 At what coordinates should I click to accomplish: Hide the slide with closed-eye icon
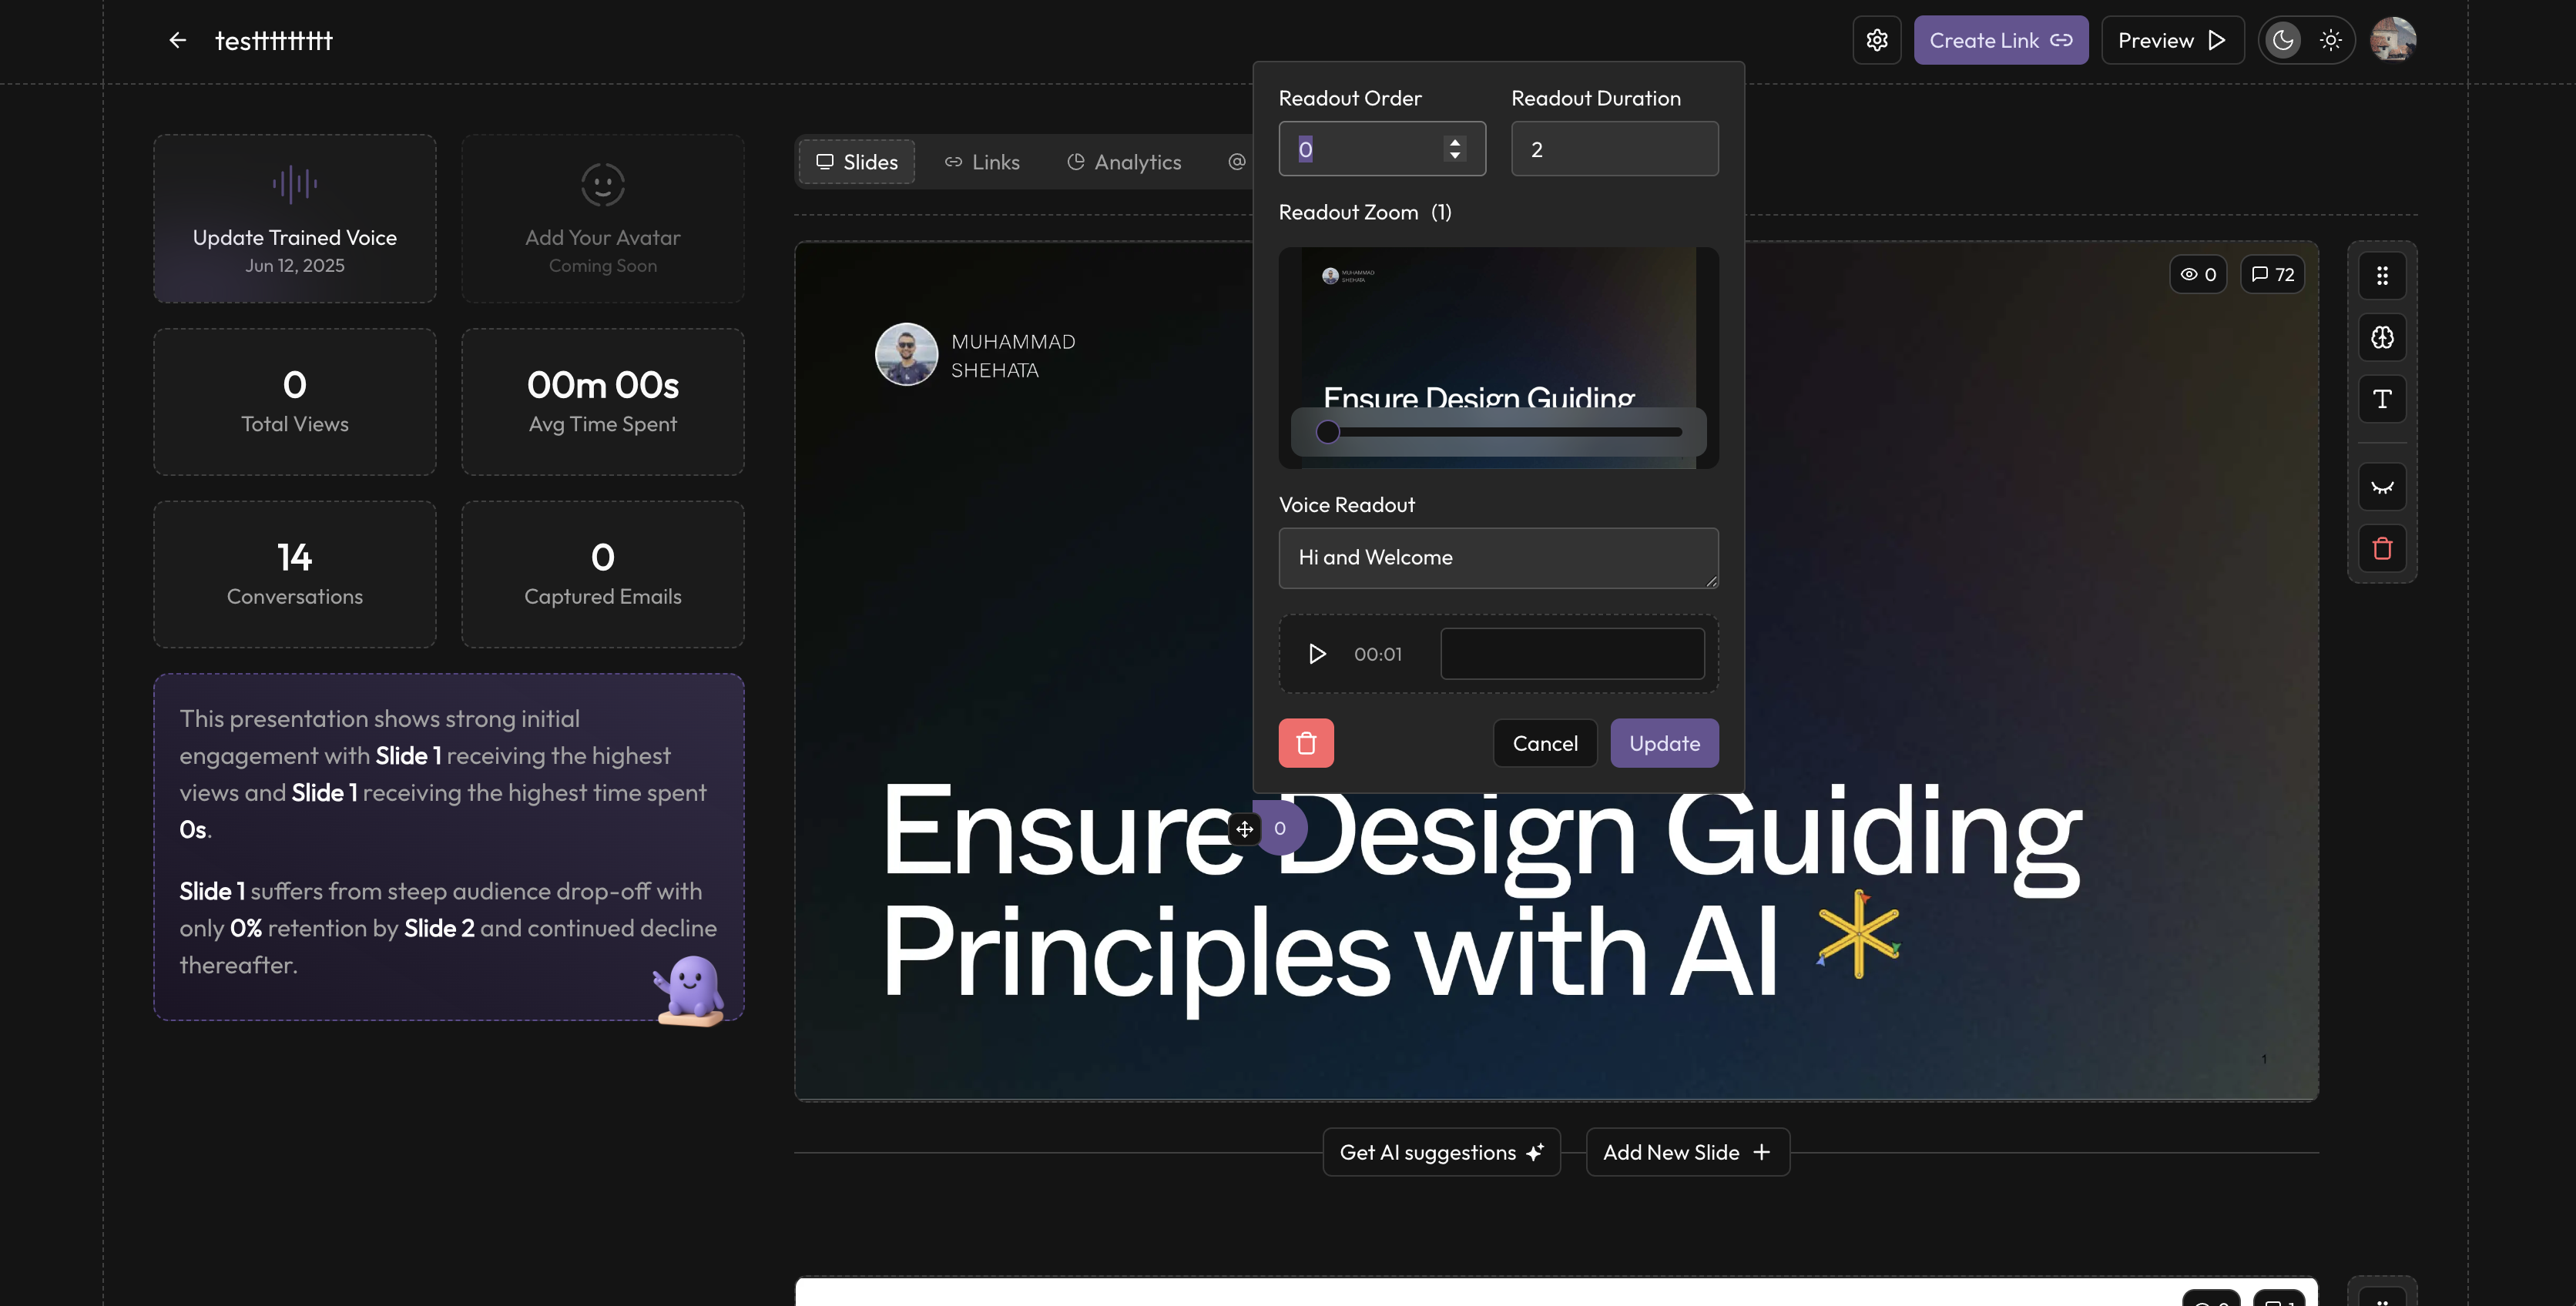2382,487
